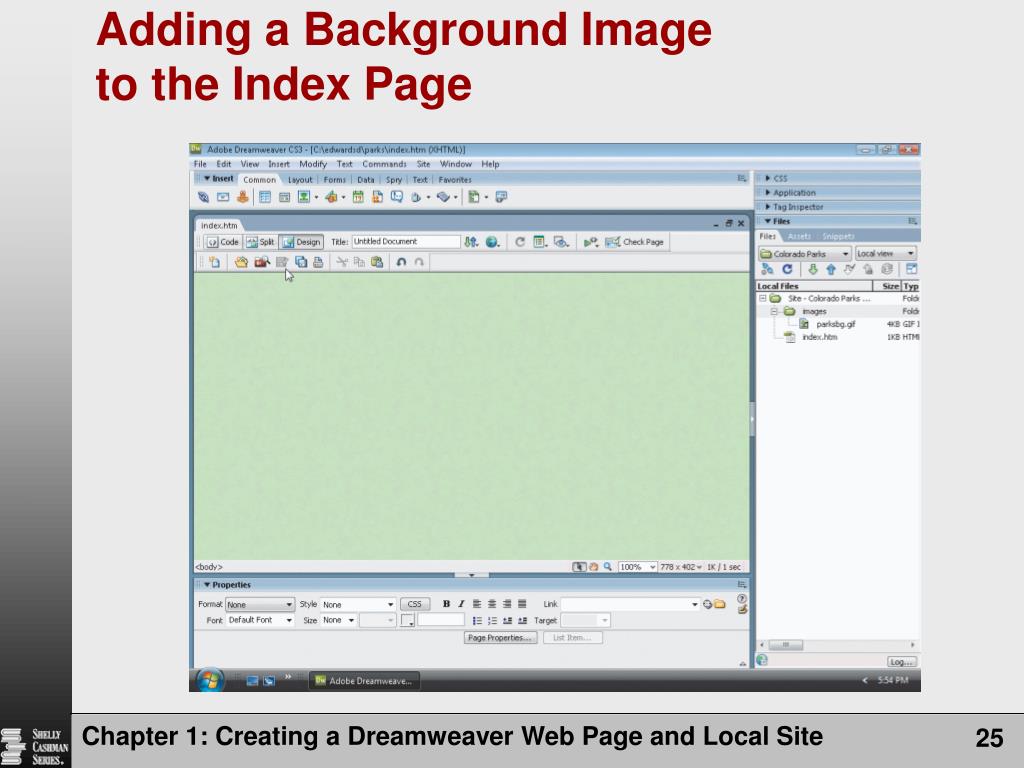Align text center in Properties
The height and width of the screenshot is (768, 1024).
click(x=492, y=604)
